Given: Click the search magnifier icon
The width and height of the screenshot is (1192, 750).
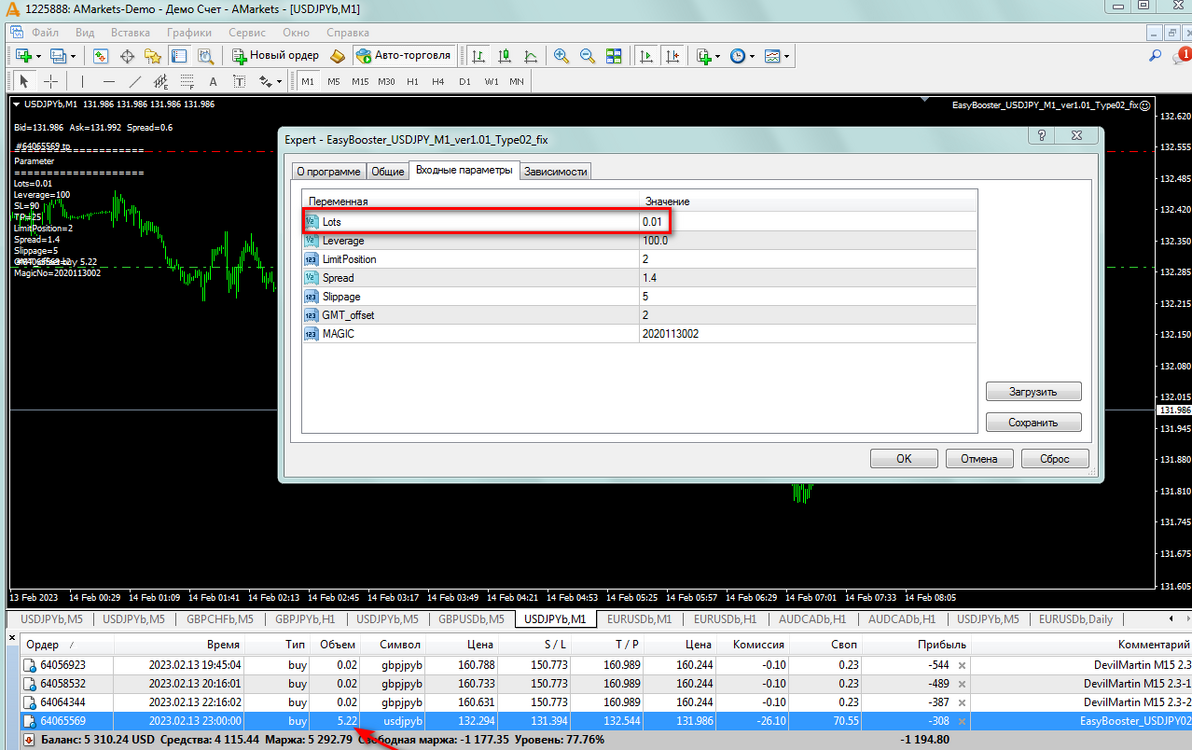Looking at the screenshot, I should click(1155, 55).
